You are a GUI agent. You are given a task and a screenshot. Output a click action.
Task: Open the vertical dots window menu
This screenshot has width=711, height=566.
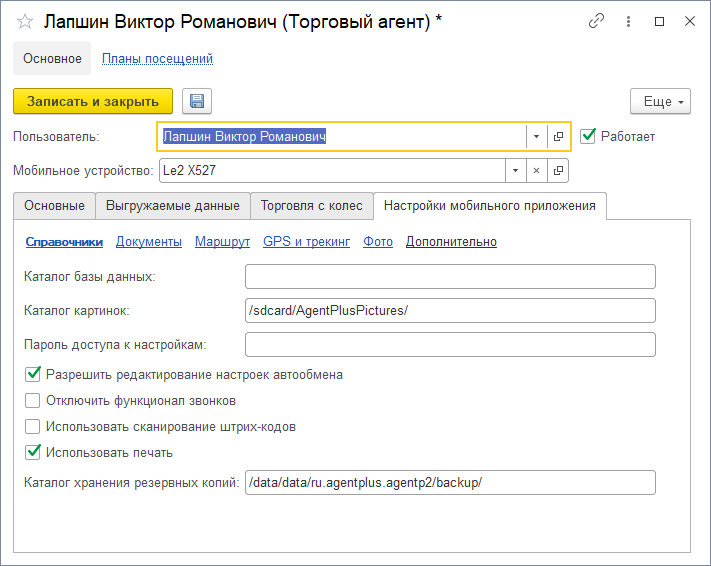628,20
